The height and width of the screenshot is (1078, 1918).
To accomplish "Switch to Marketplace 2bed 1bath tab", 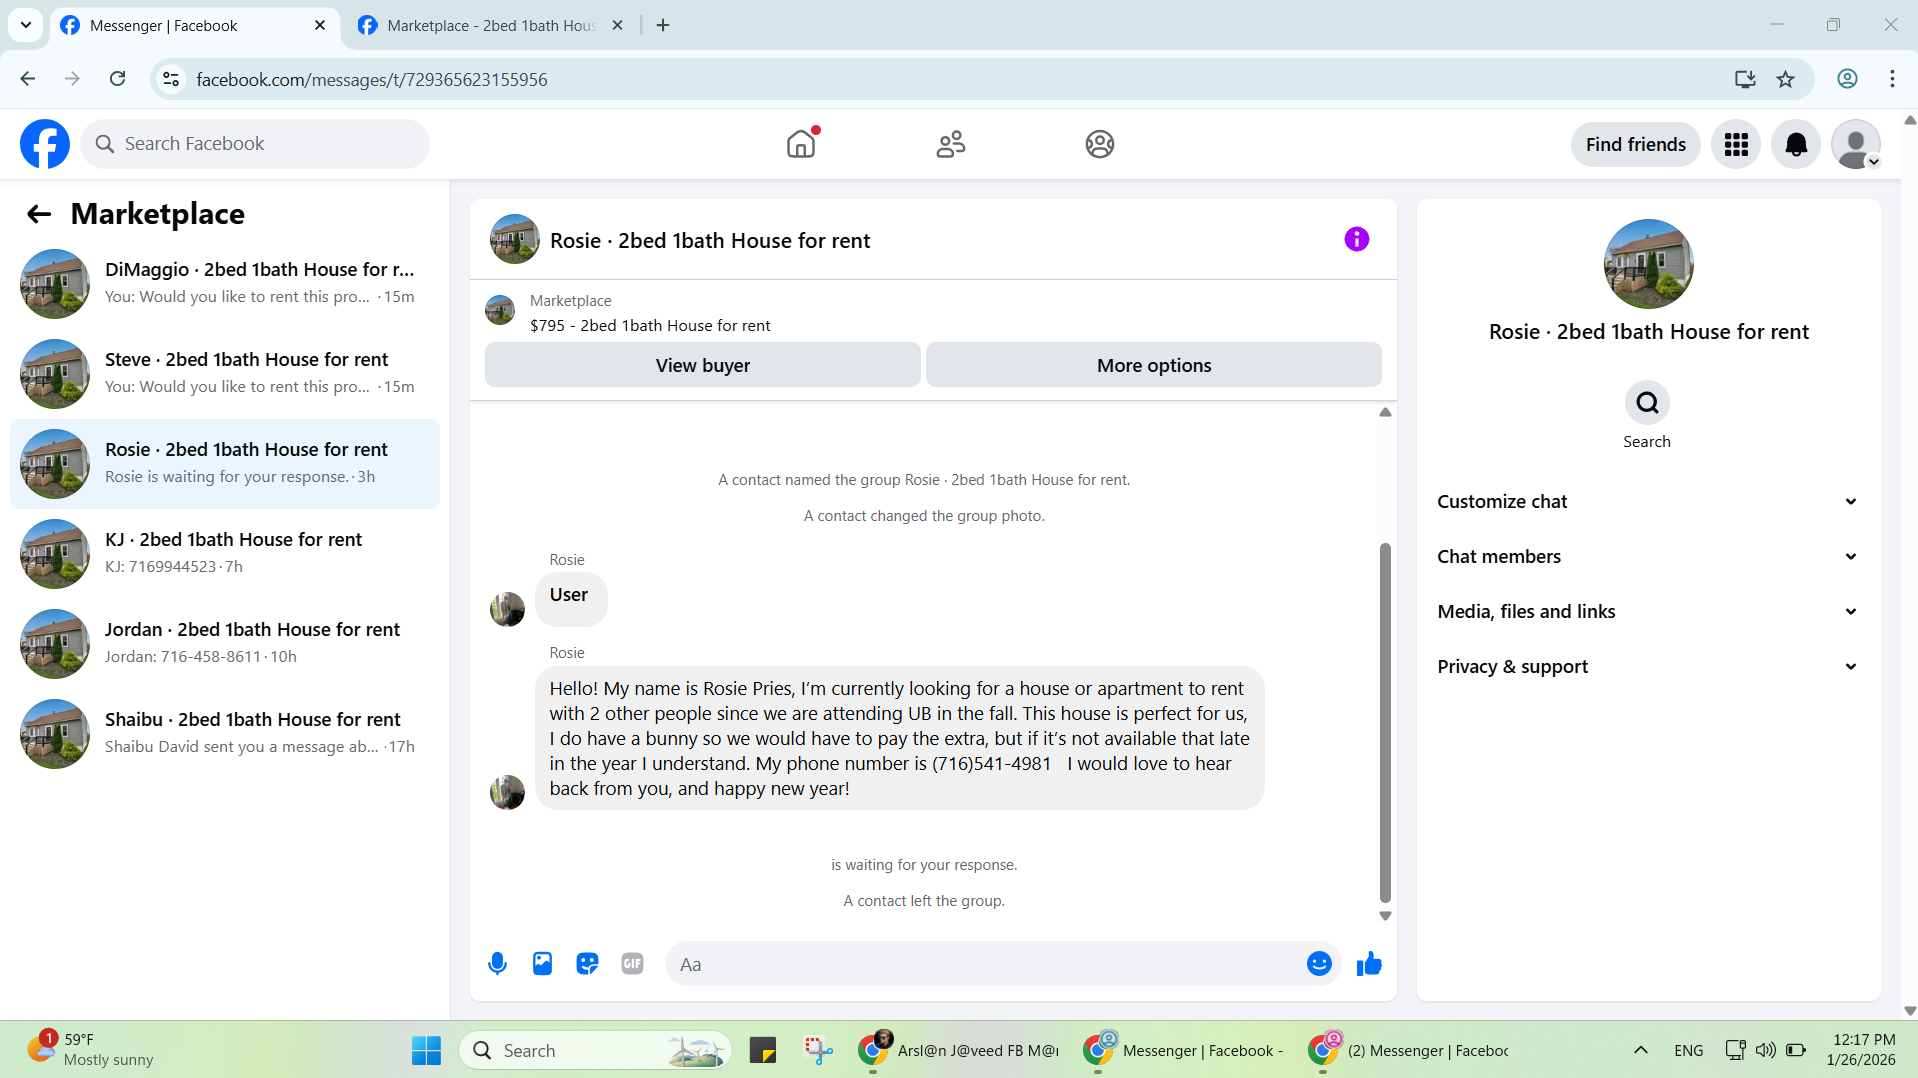I will pos(490,25).
